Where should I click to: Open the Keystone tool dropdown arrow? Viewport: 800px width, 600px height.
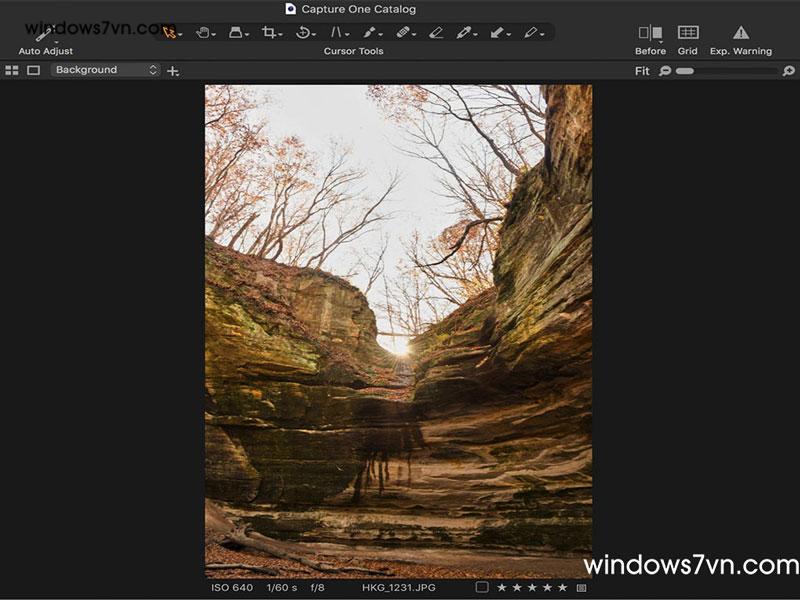(x=347, y=35)
